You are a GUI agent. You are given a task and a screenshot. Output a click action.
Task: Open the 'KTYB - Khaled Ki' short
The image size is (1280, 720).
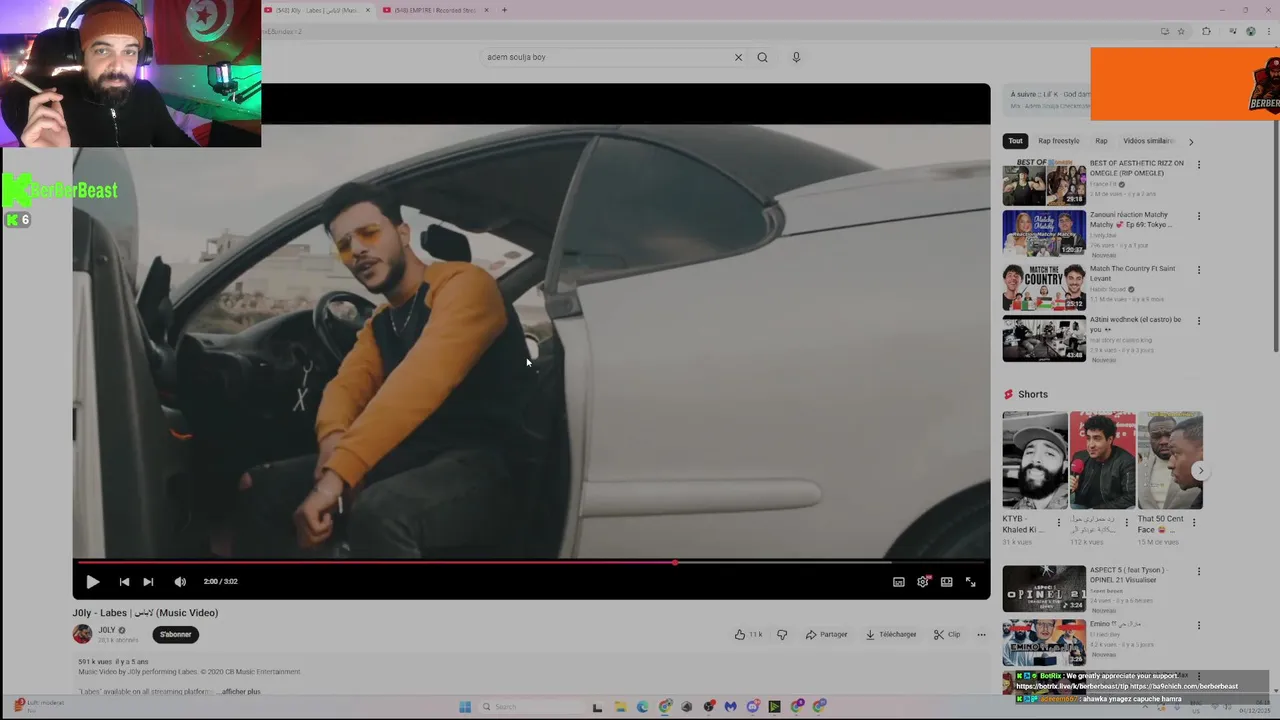coord(1035,461)
